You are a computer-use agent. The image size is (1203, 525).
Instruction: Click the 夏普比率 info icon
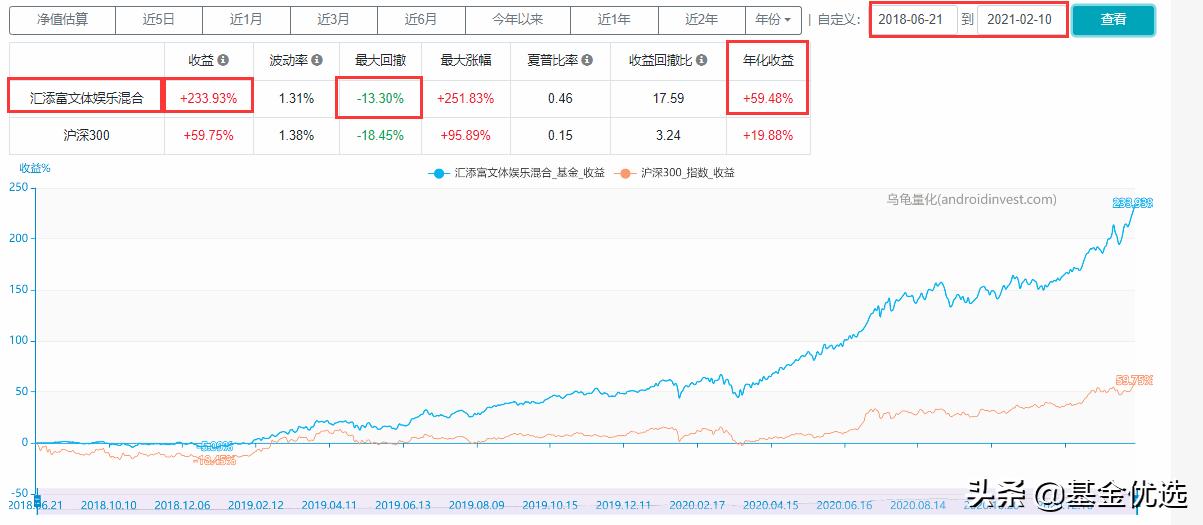coord(587,60)
